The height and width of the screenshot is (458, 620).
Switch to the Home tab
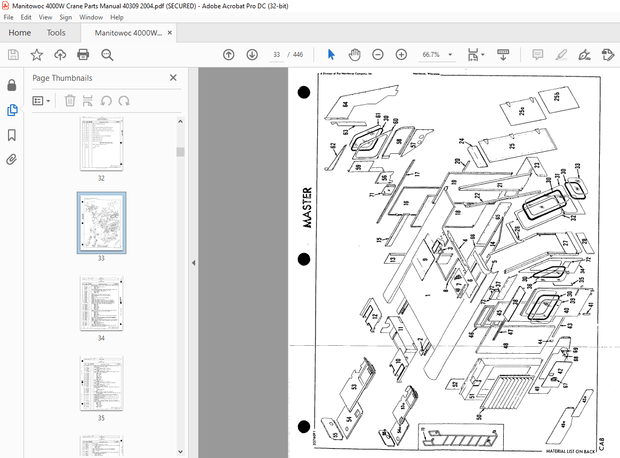point(20,33)
